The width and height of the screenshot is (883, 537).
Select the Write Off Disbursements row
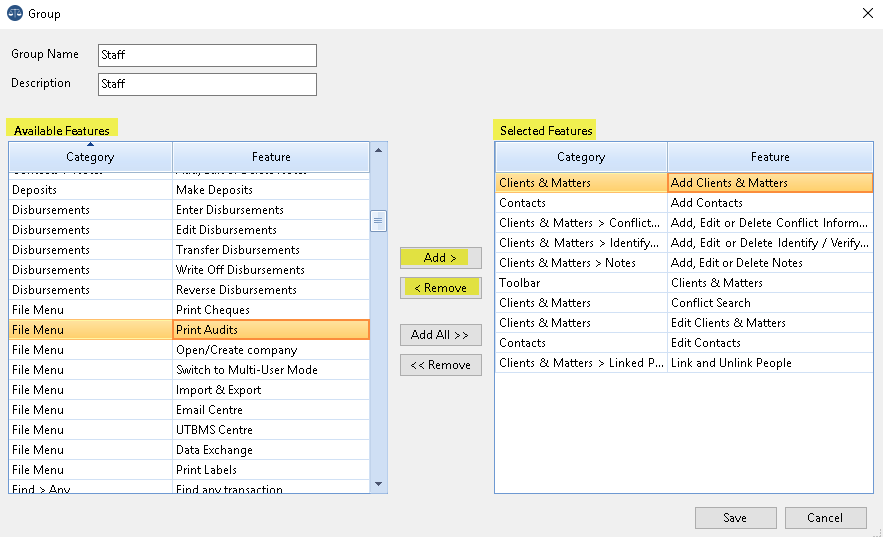click(x=189, y=270)
